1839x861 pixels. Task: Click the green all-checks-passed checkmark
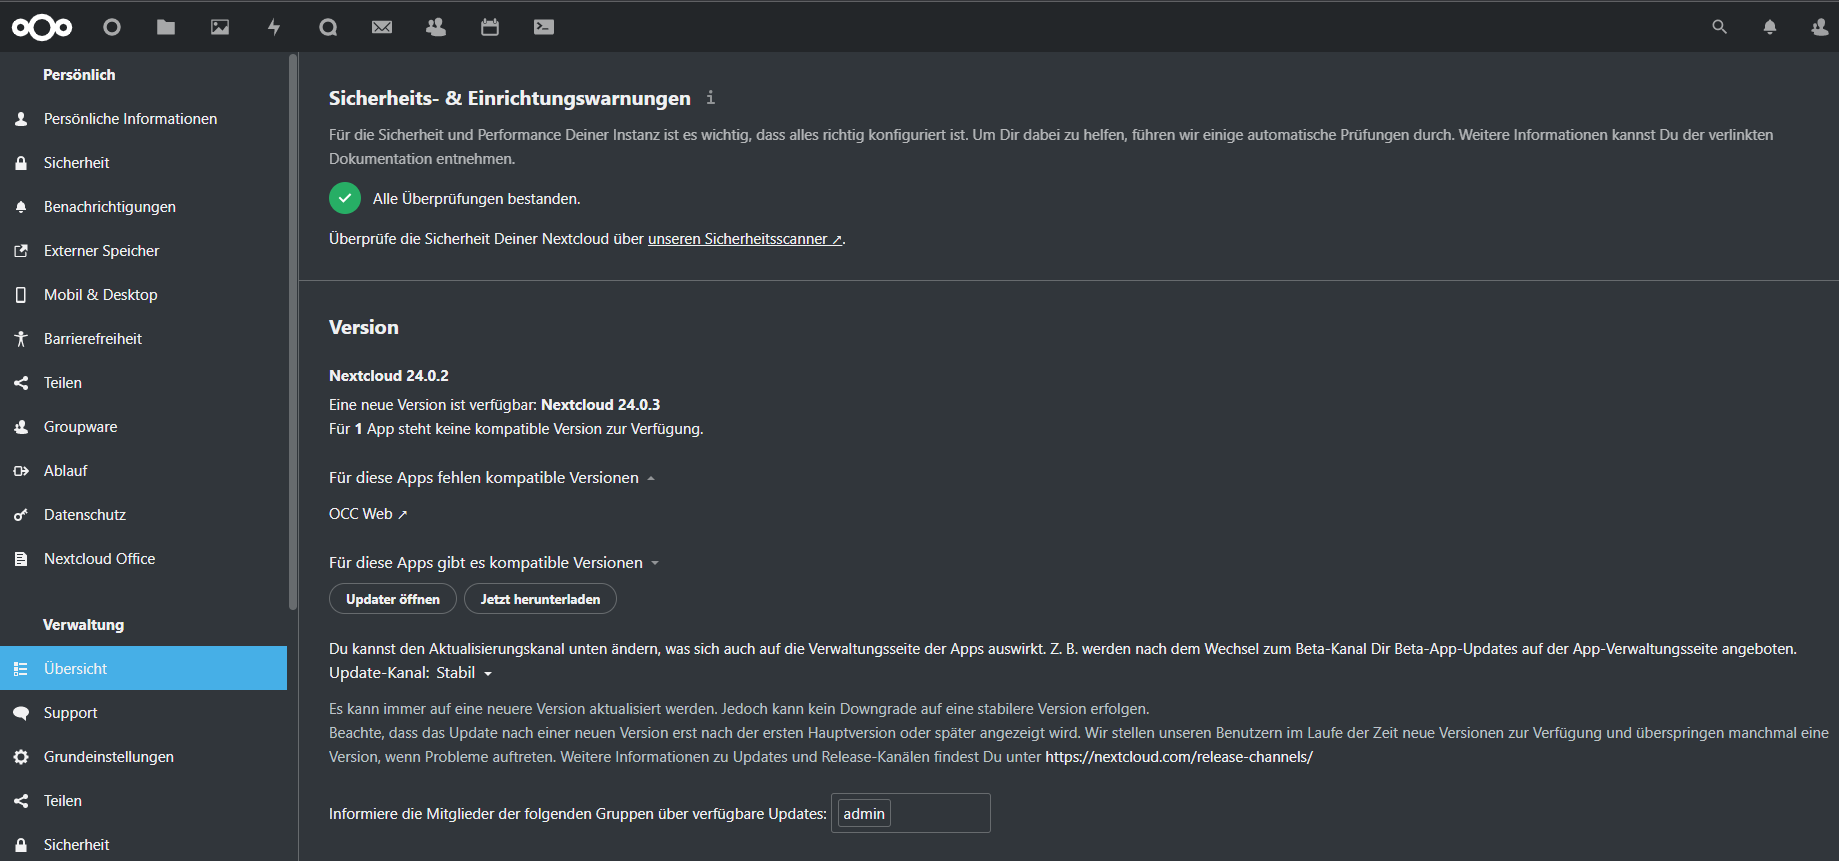pyautogui.click(x=345, y=198)
